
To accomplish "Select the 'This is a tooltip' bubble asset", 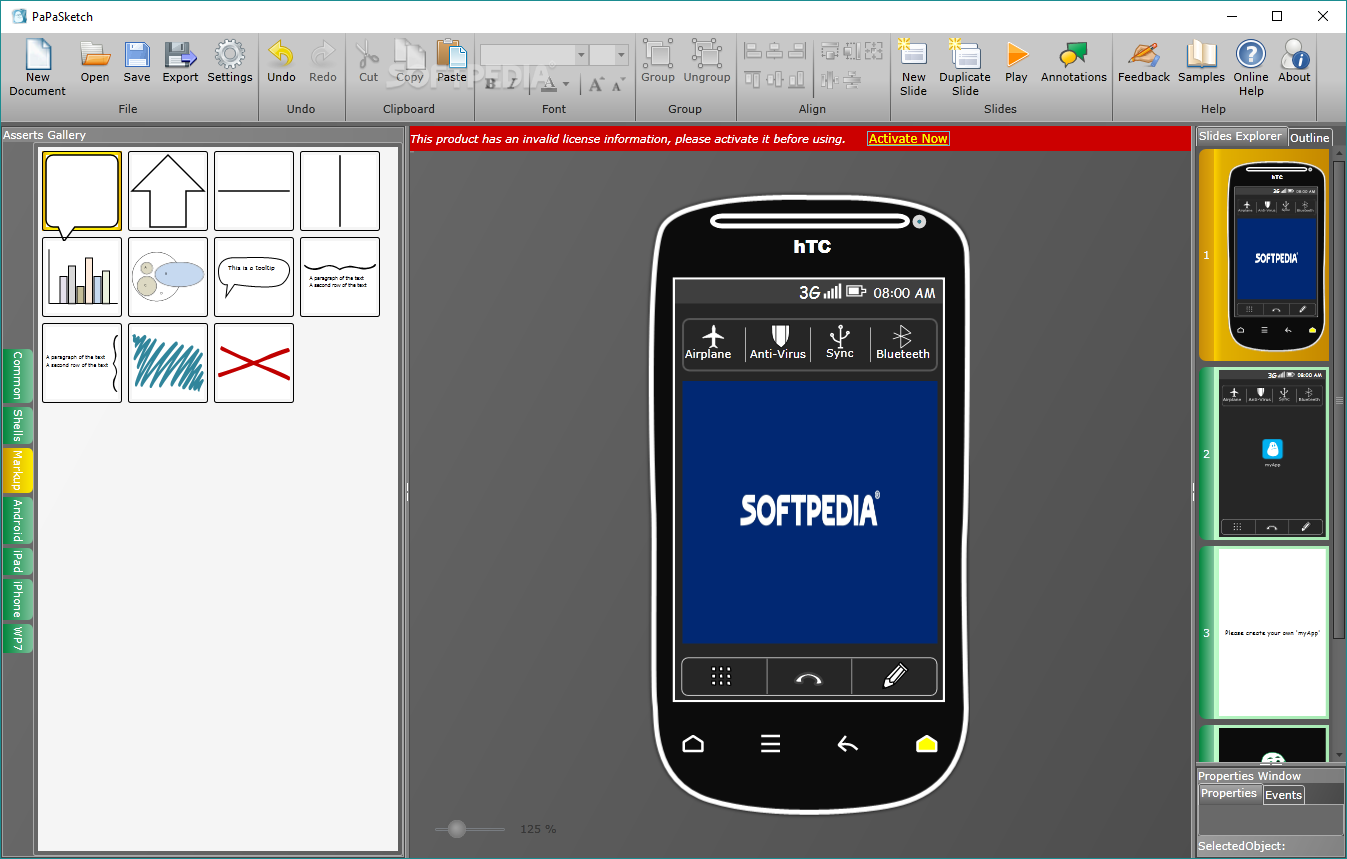I will point(254,277).
